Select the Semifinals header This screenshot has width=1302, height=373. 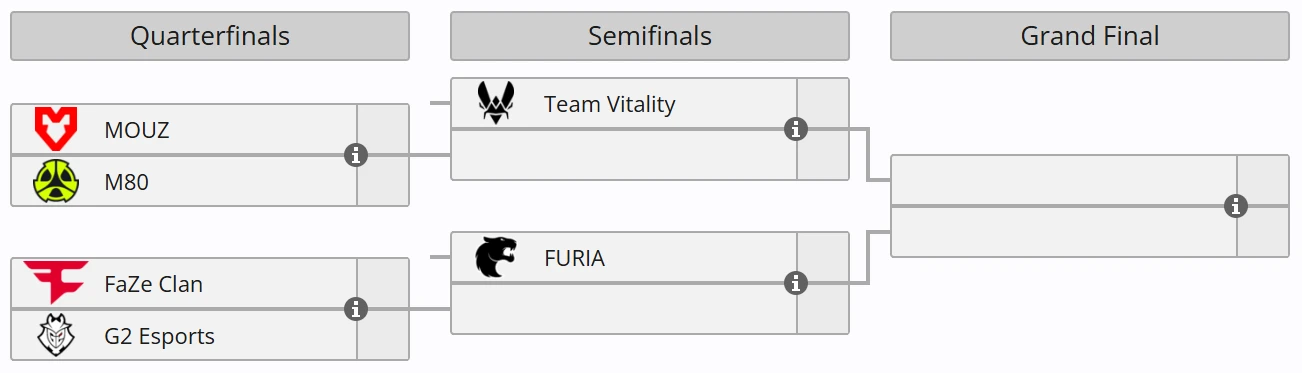click(650, 36)
